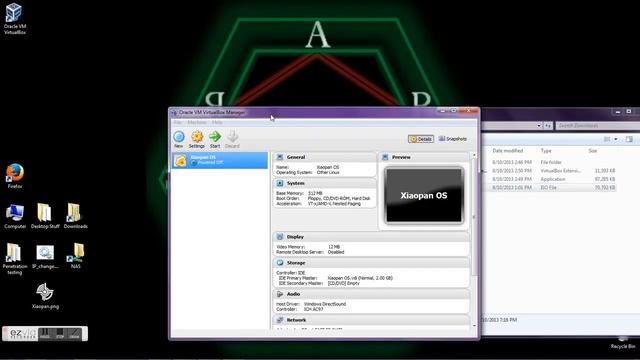Select the File folder row in Explorer
The width and height of the screenshot is (640, 360).
point(549,162)
